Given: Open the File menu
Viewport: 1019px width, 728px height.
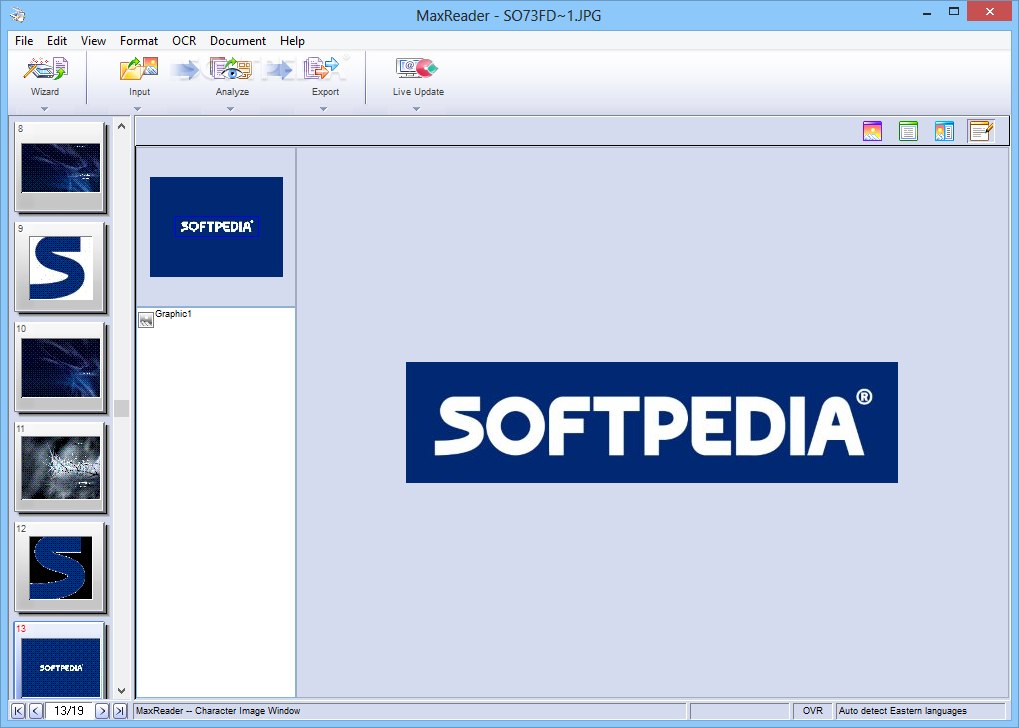Looking at the screenshot, I should point(24,40).
